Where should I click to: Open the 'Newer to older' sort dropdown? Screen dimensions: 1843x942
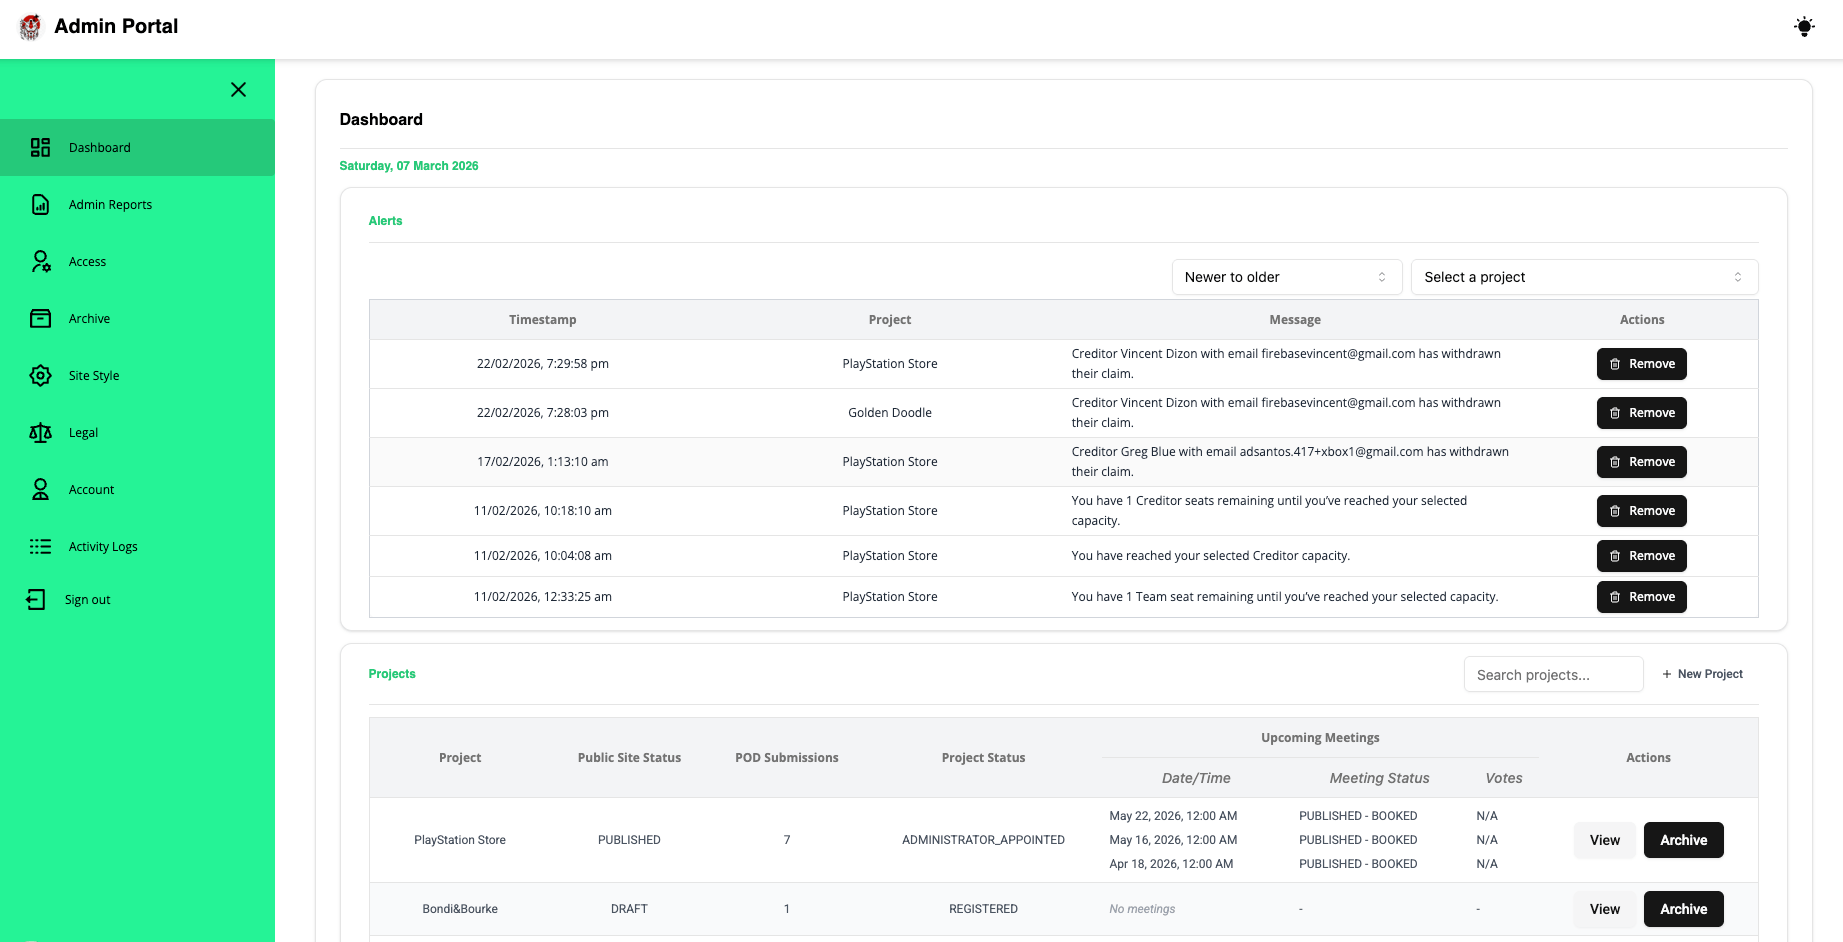coord(1285,277)
